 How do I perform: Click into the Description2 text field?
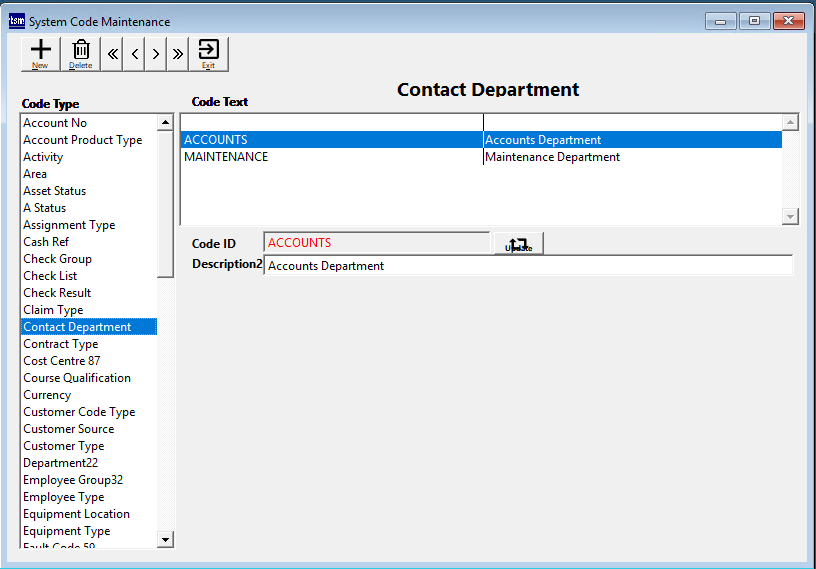pos(527,266)
